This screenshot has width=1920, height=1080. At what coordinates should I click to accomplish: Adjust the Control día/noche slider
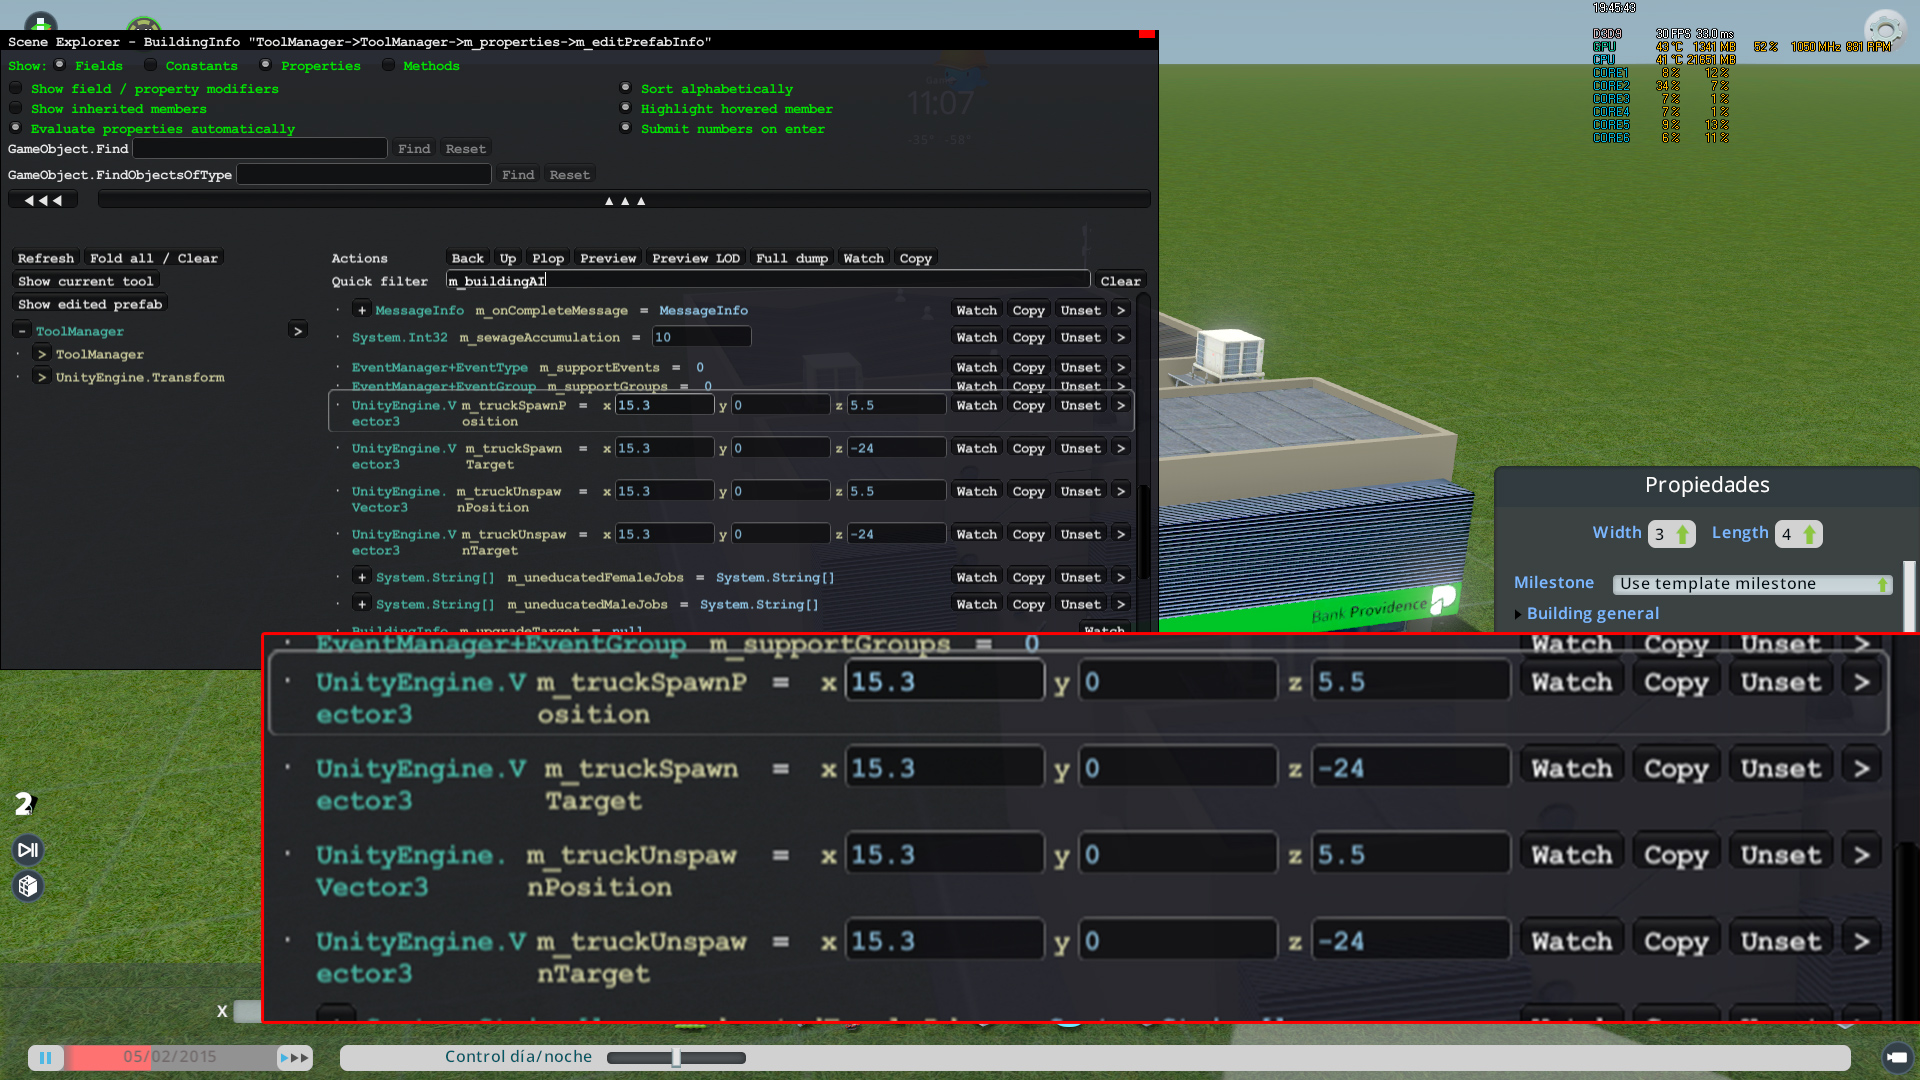click(x=676, y=1057)
